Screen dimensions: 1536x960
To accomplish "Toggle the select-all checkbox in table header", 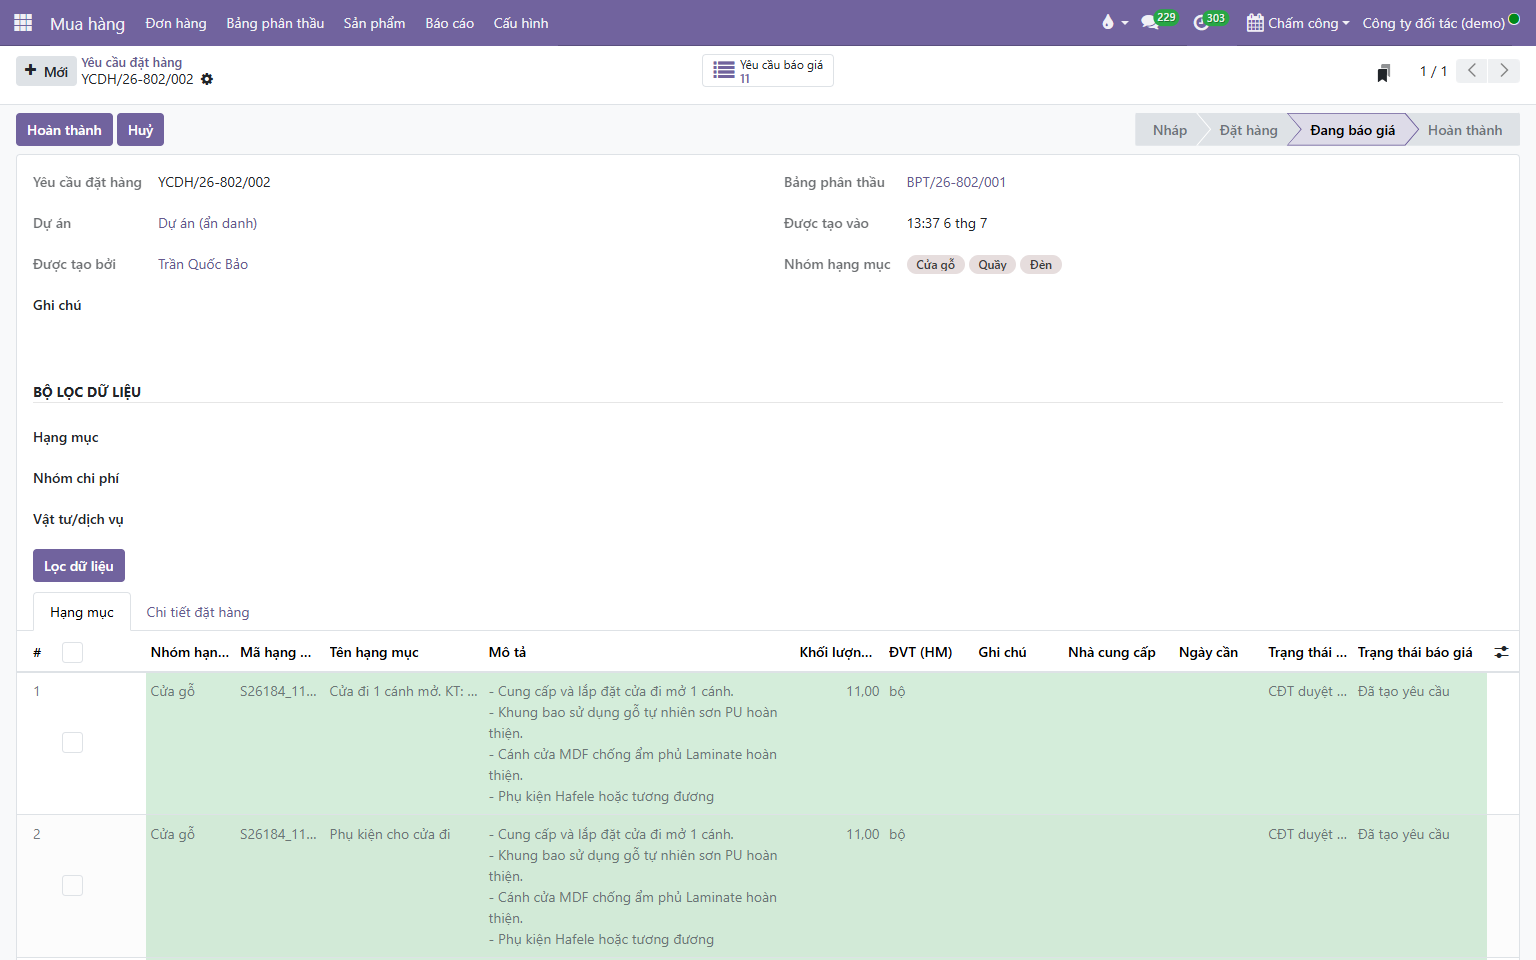I will pyautogui.click(x=72, y=652).
